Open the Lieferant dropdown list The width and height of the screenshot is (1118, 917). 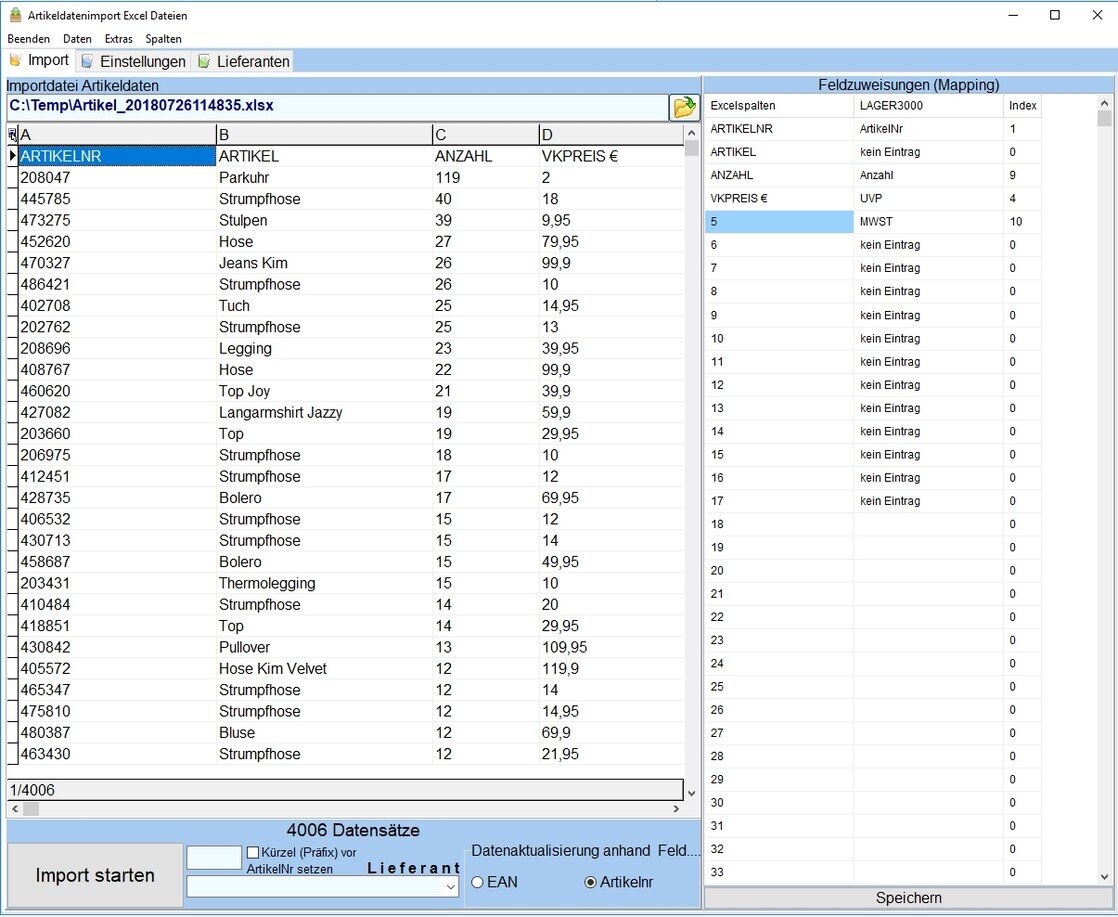[451, 887]
